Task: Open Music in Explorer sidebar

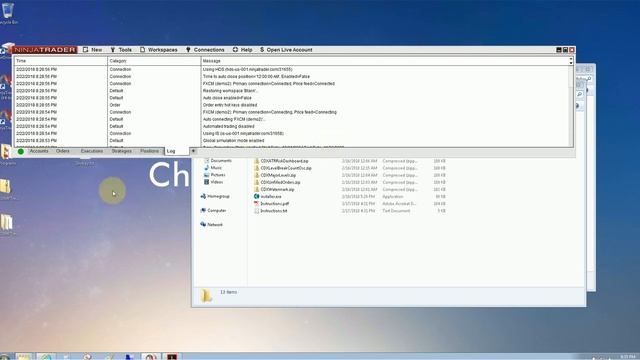Action: pos(213,168)
